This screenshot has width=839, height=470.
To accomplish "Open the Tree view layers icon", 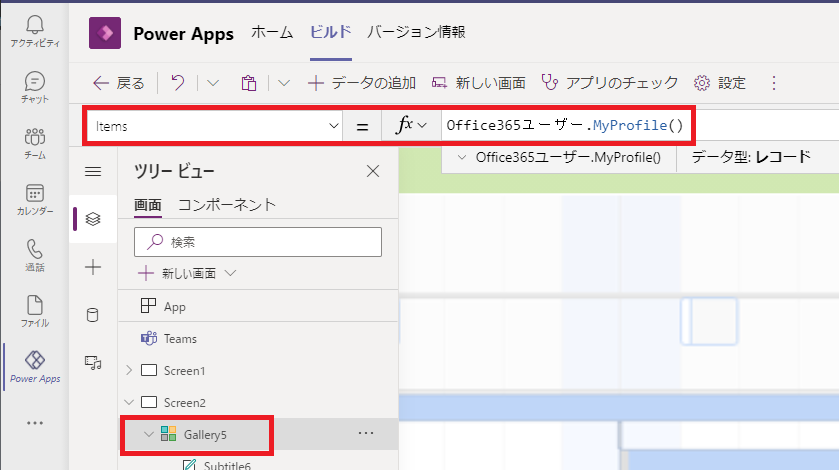I will click(x=93, y=219).
